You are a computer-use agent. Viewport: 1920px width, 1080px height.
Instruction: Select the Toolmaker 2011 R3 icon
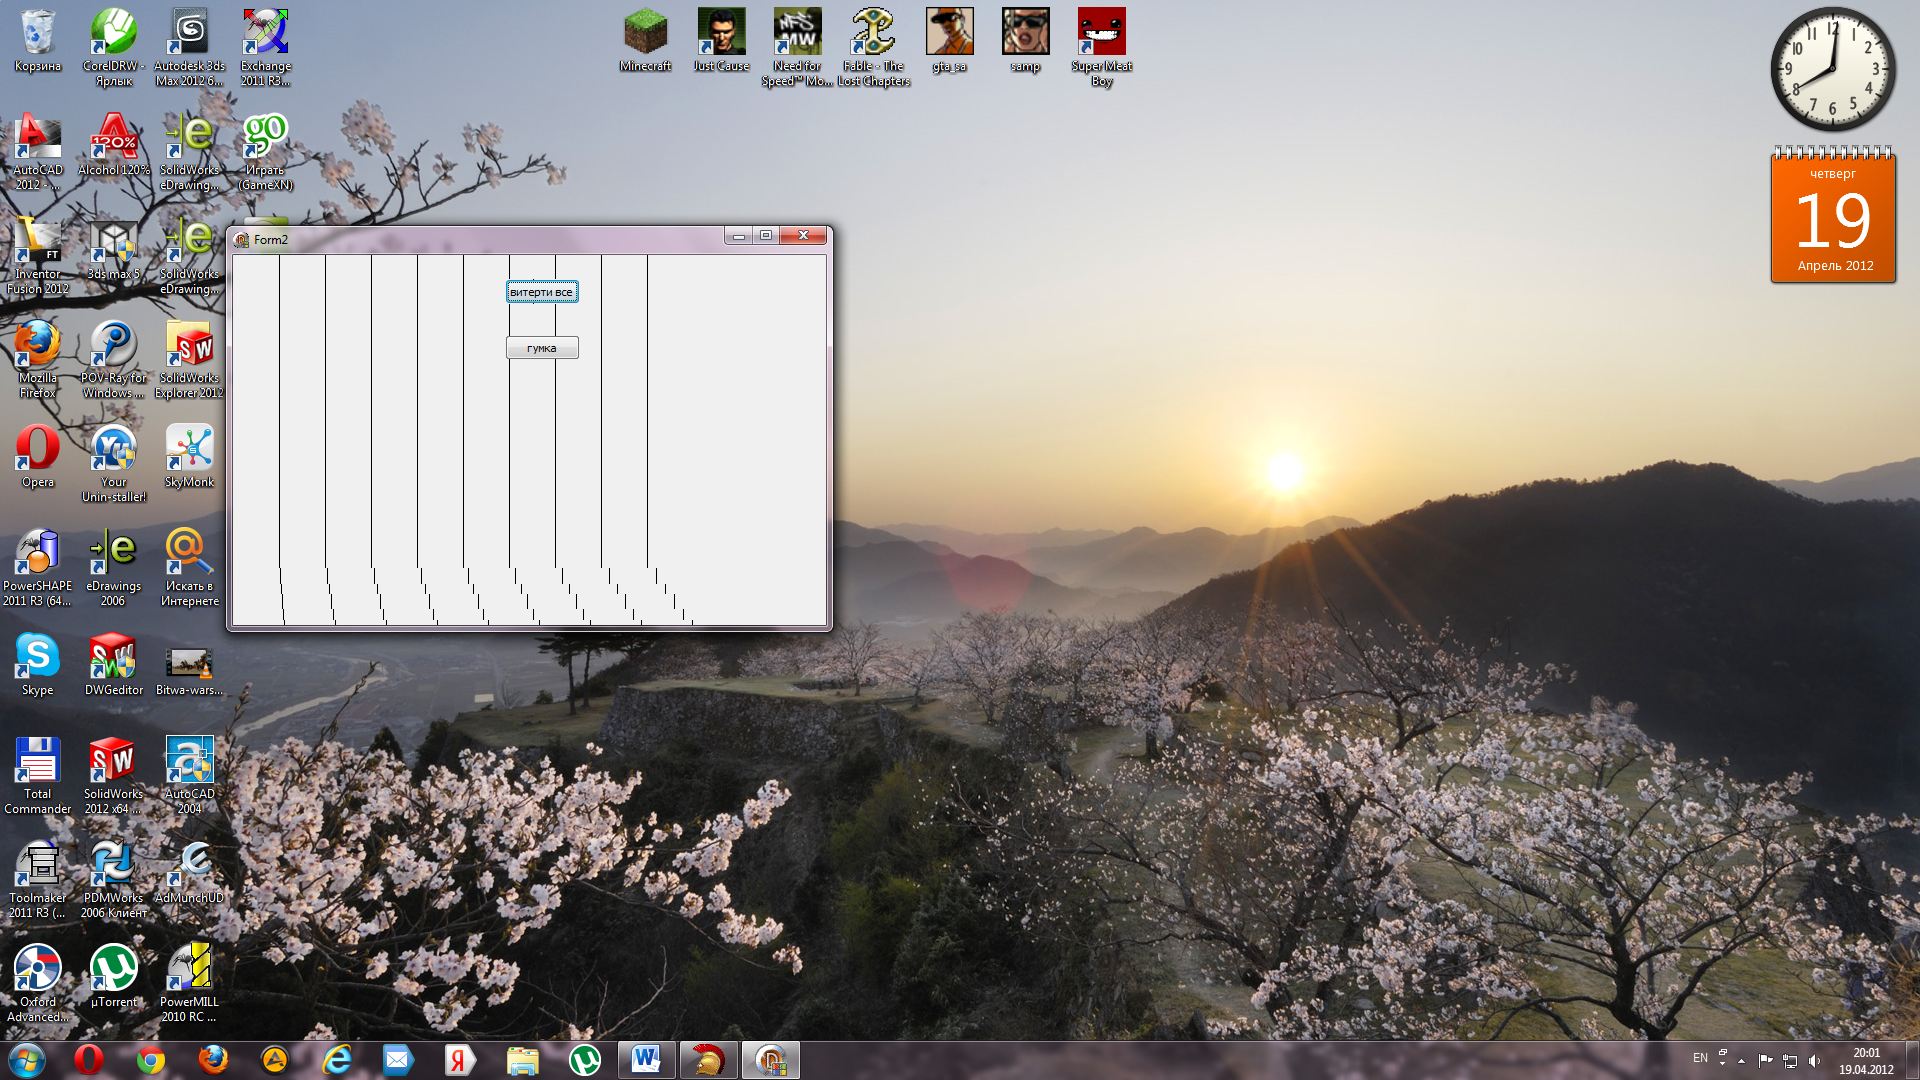[x=38, y=879]
